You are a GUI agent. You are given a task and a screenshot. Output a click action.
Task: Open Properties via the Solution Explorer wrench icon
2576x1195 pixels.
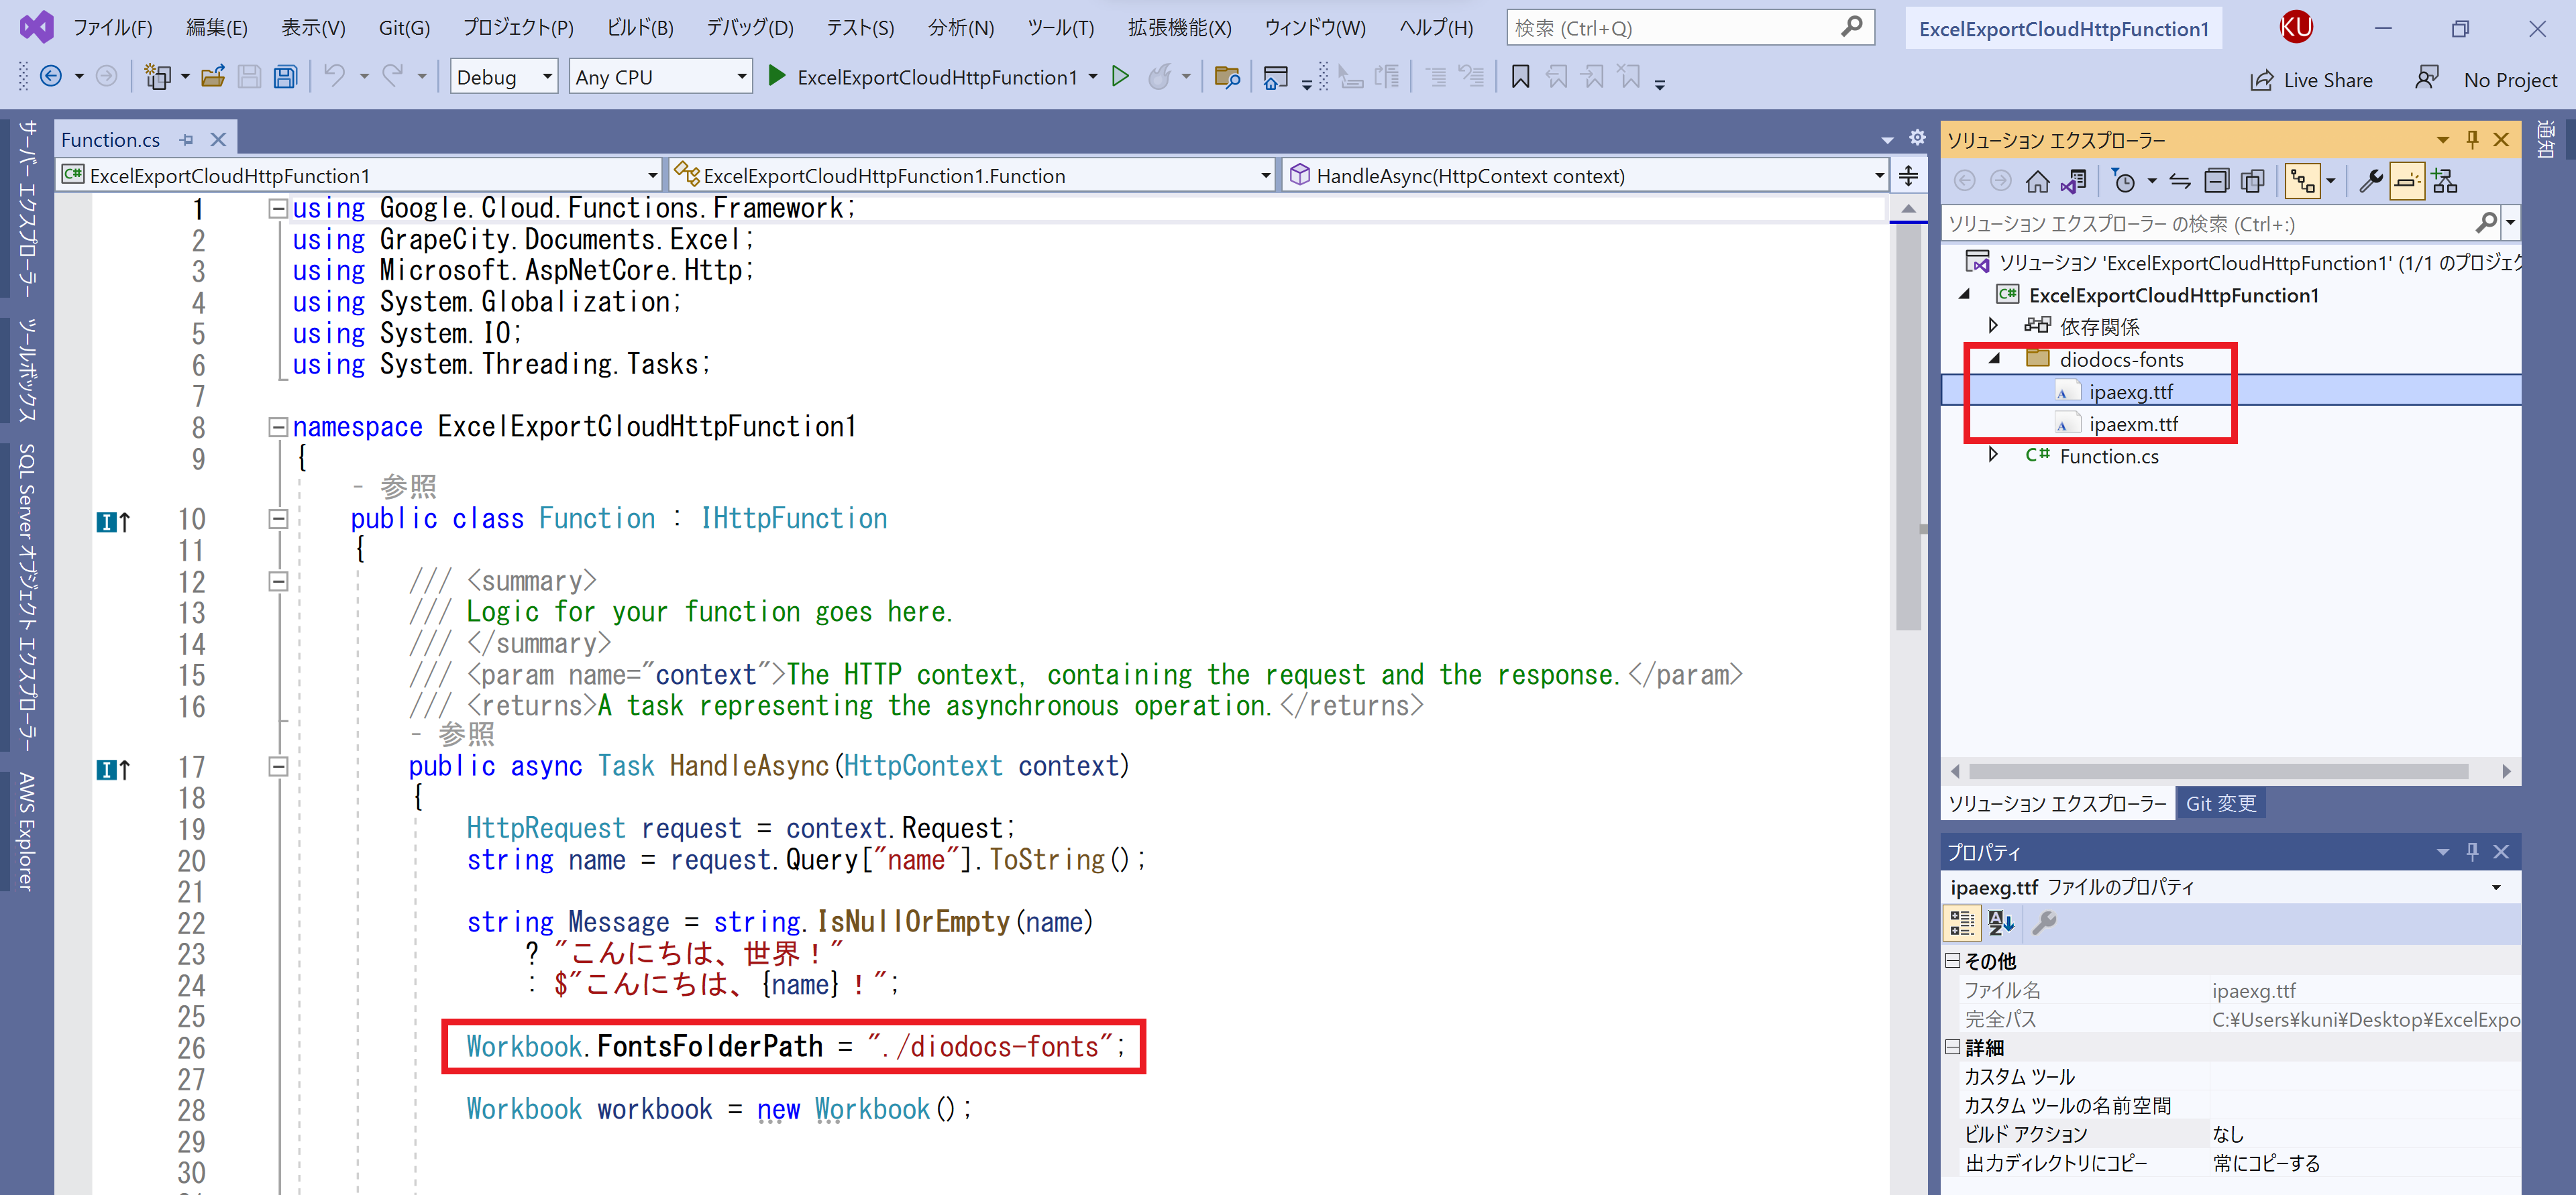click(2370, 181)
